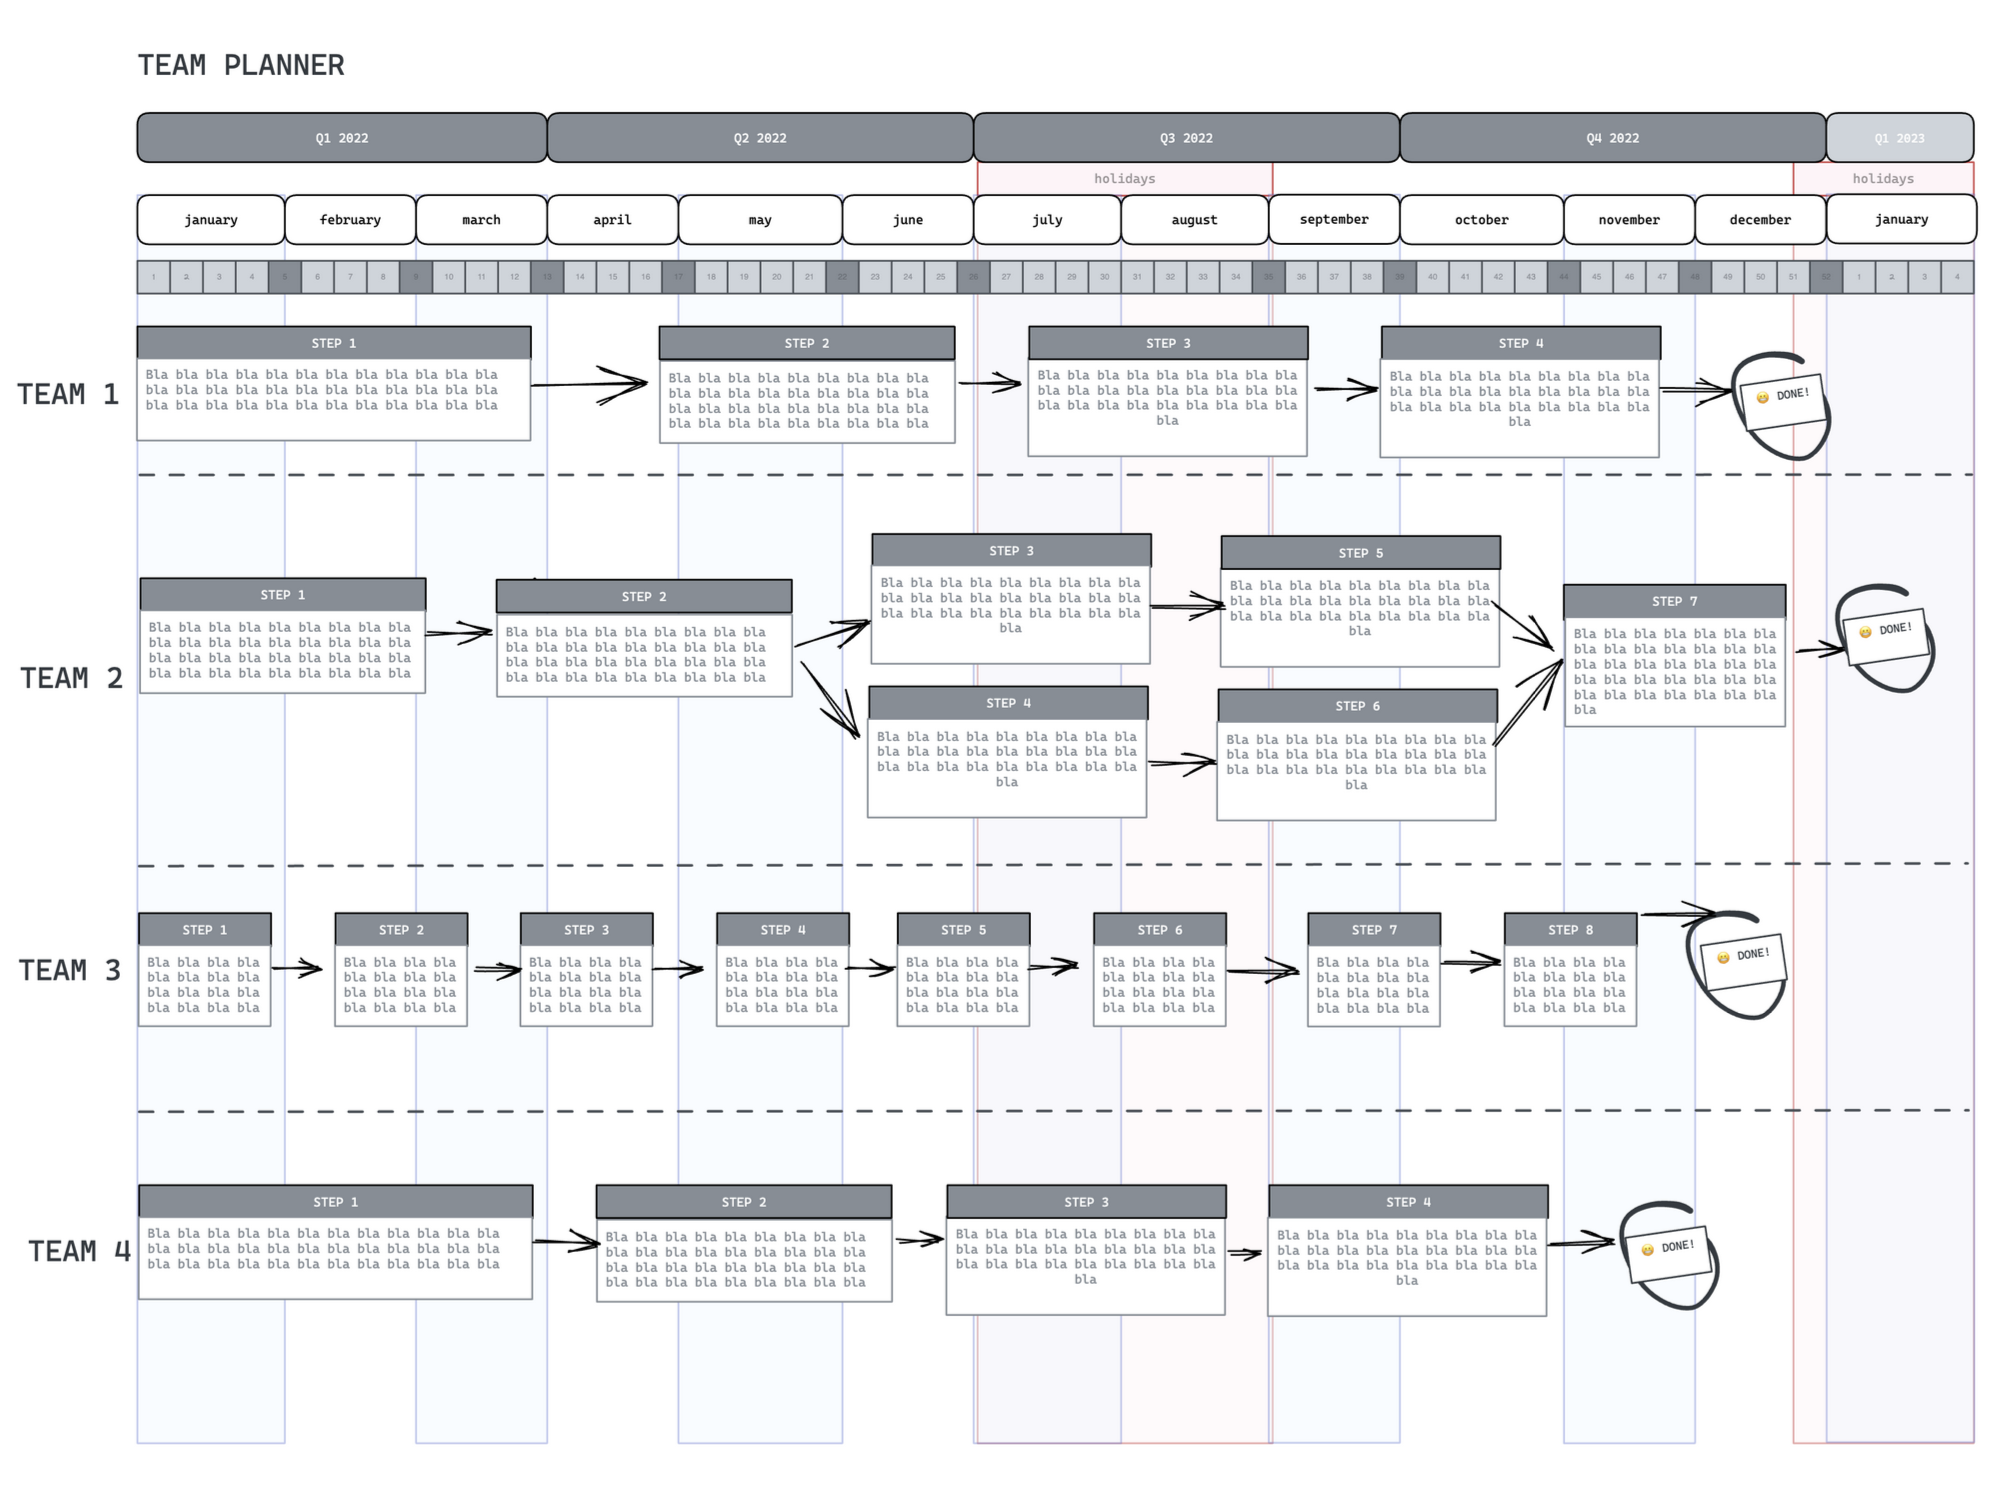
Task: Click the Team 2 DONE! sticker
Action: [x=1886, y=637]
